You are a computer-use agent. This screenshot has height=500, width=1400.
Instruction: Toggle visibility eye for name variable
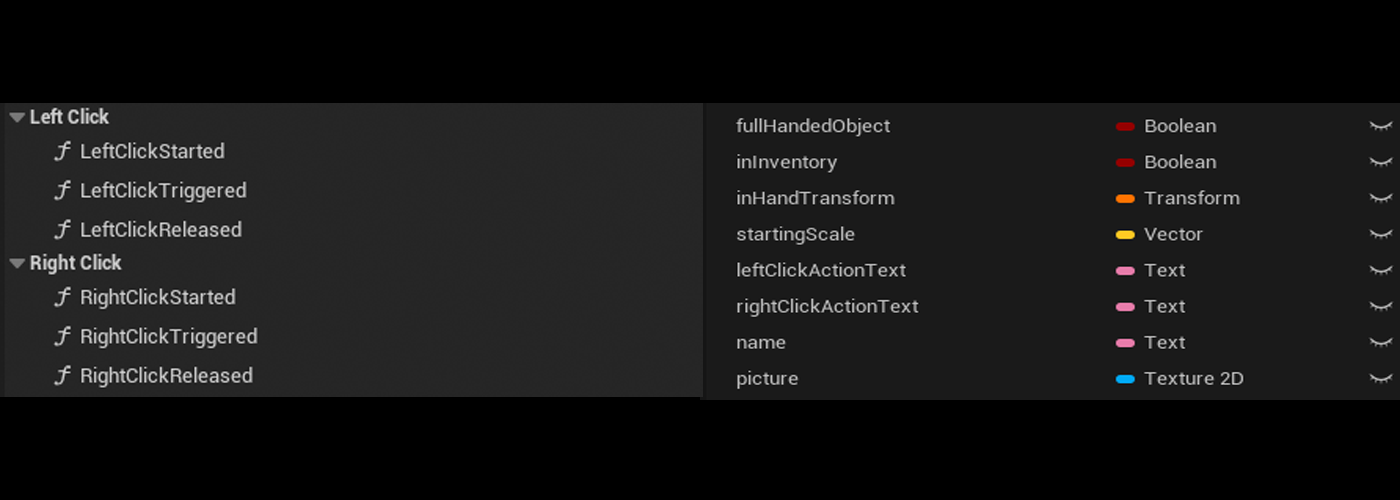(x=1380, y=343)
